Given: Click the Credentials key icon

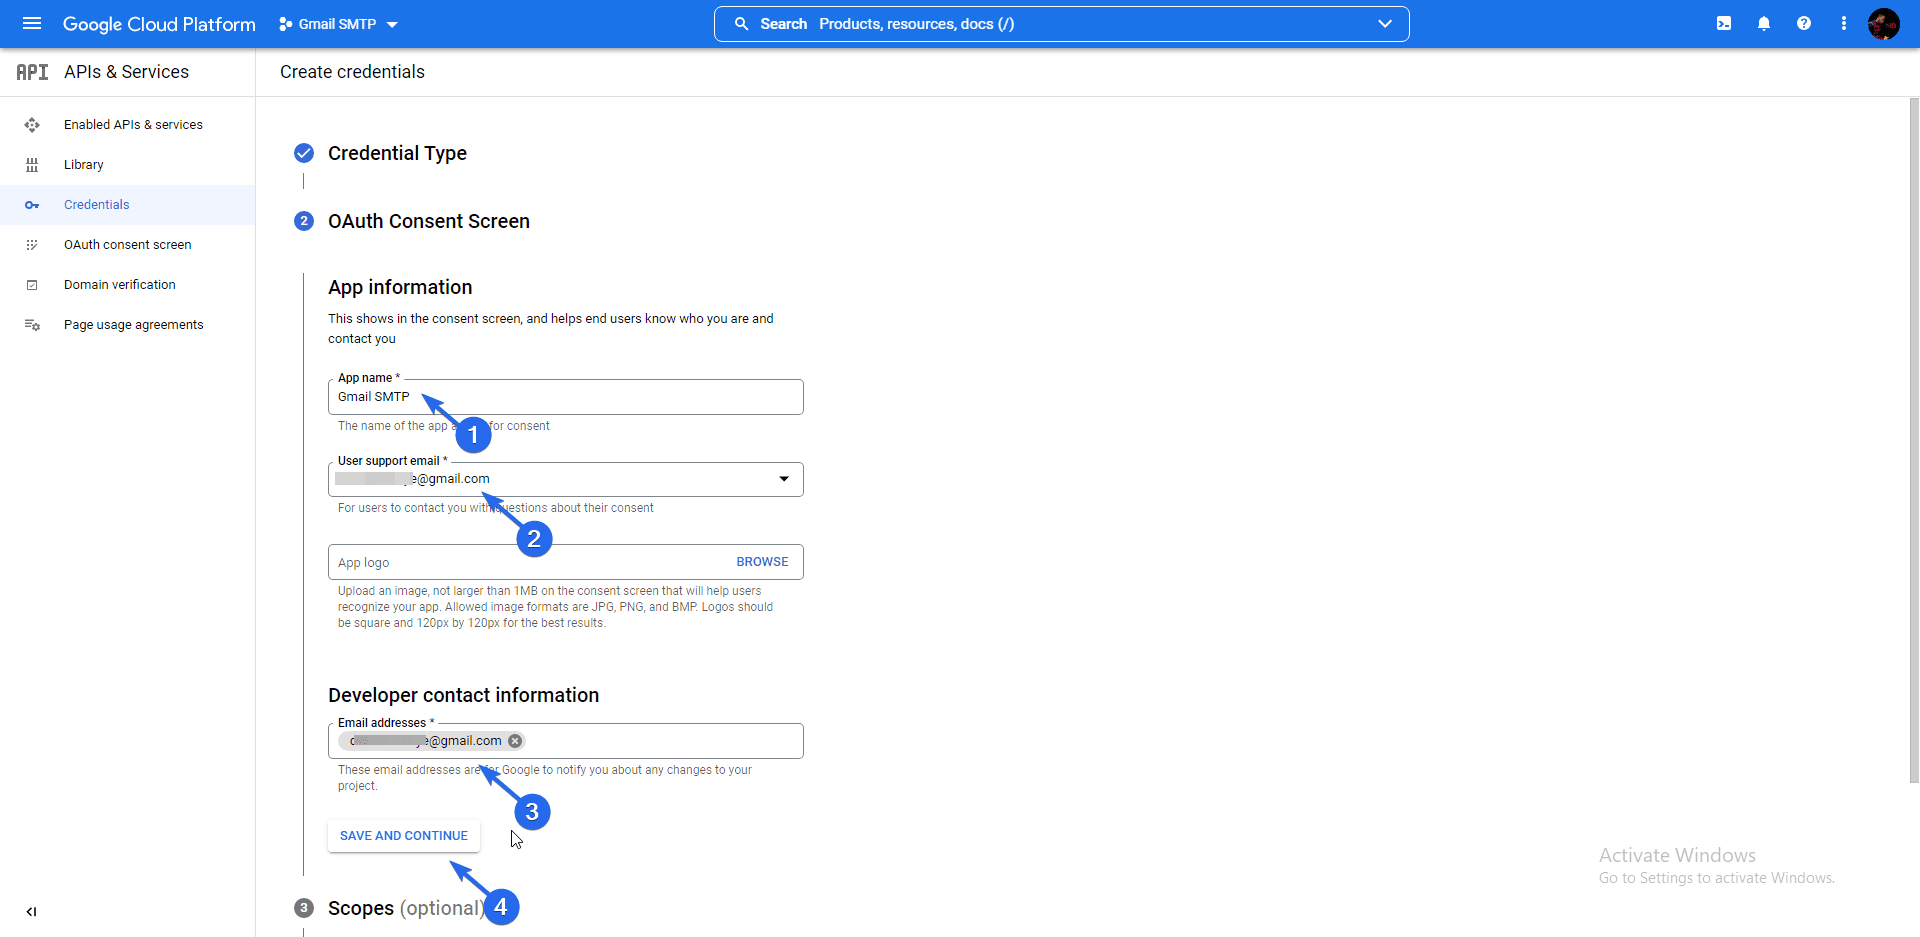Looking at the screenshot, I should 32,205.
